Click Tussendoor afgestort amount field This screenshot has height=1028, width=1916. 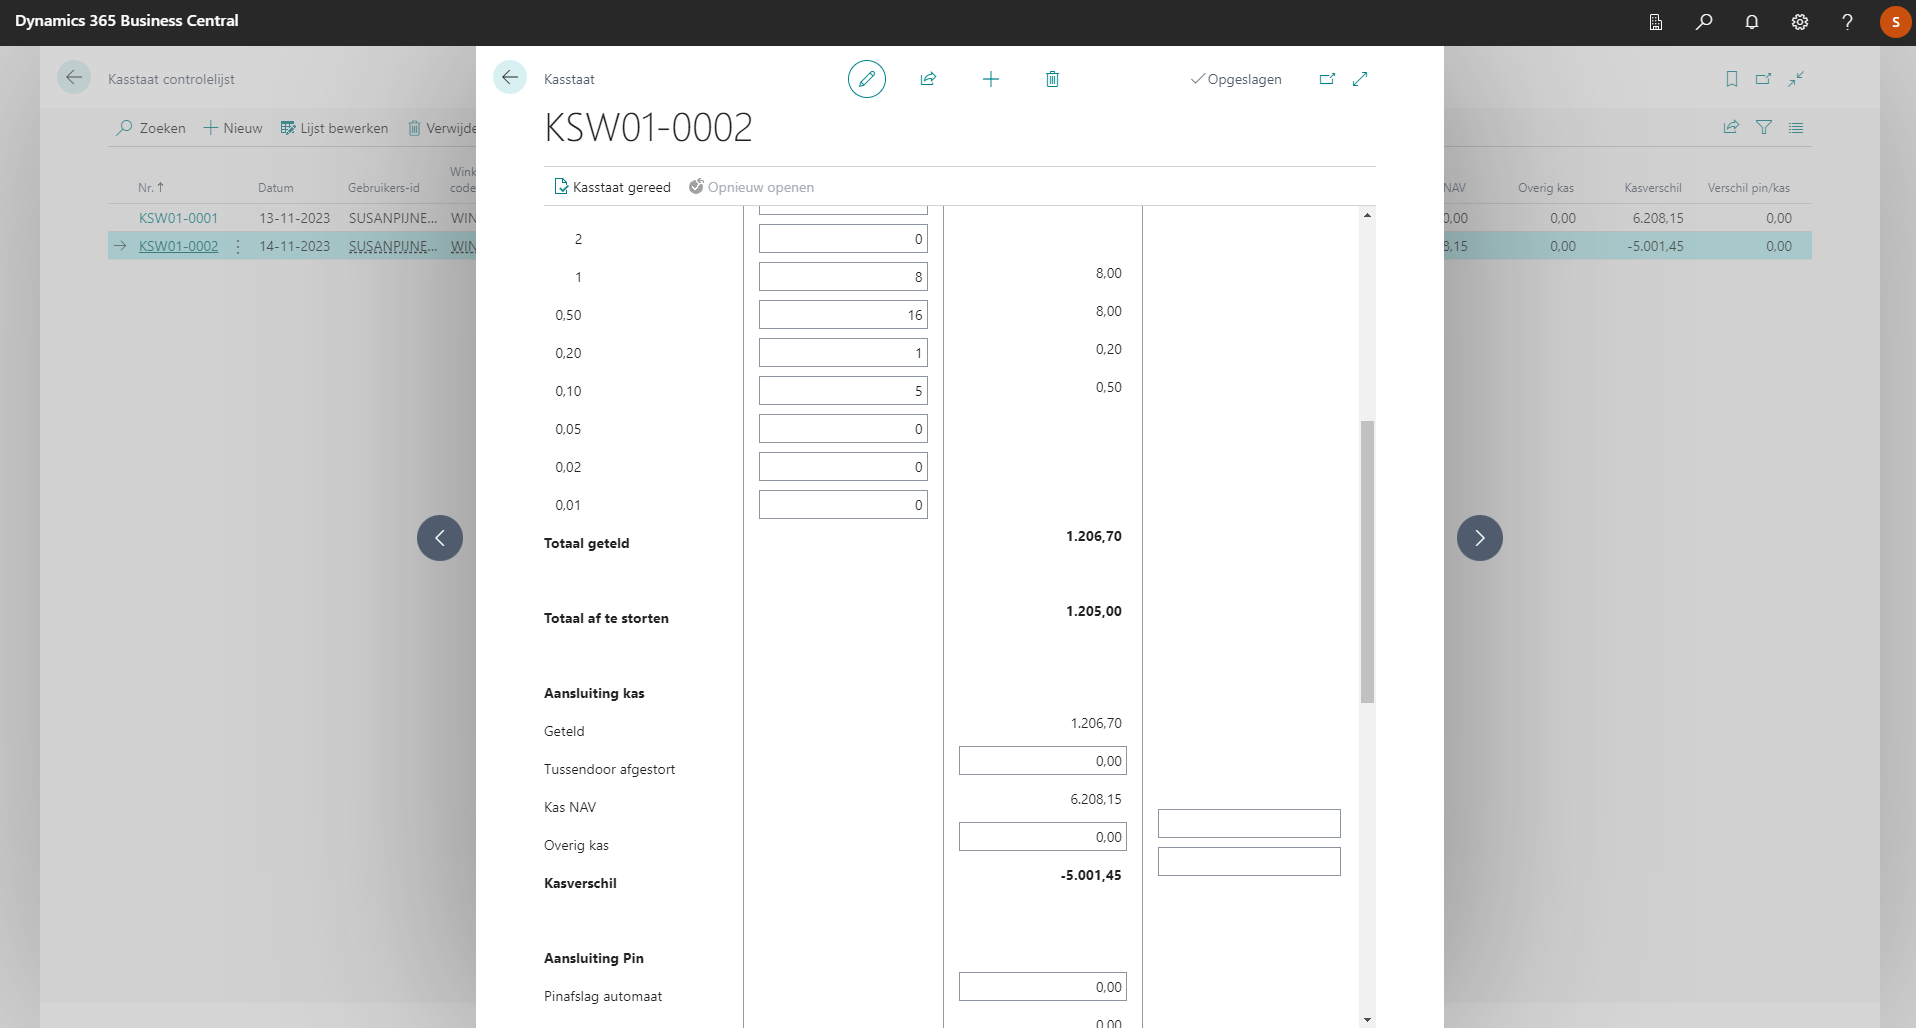(1043, 761)
